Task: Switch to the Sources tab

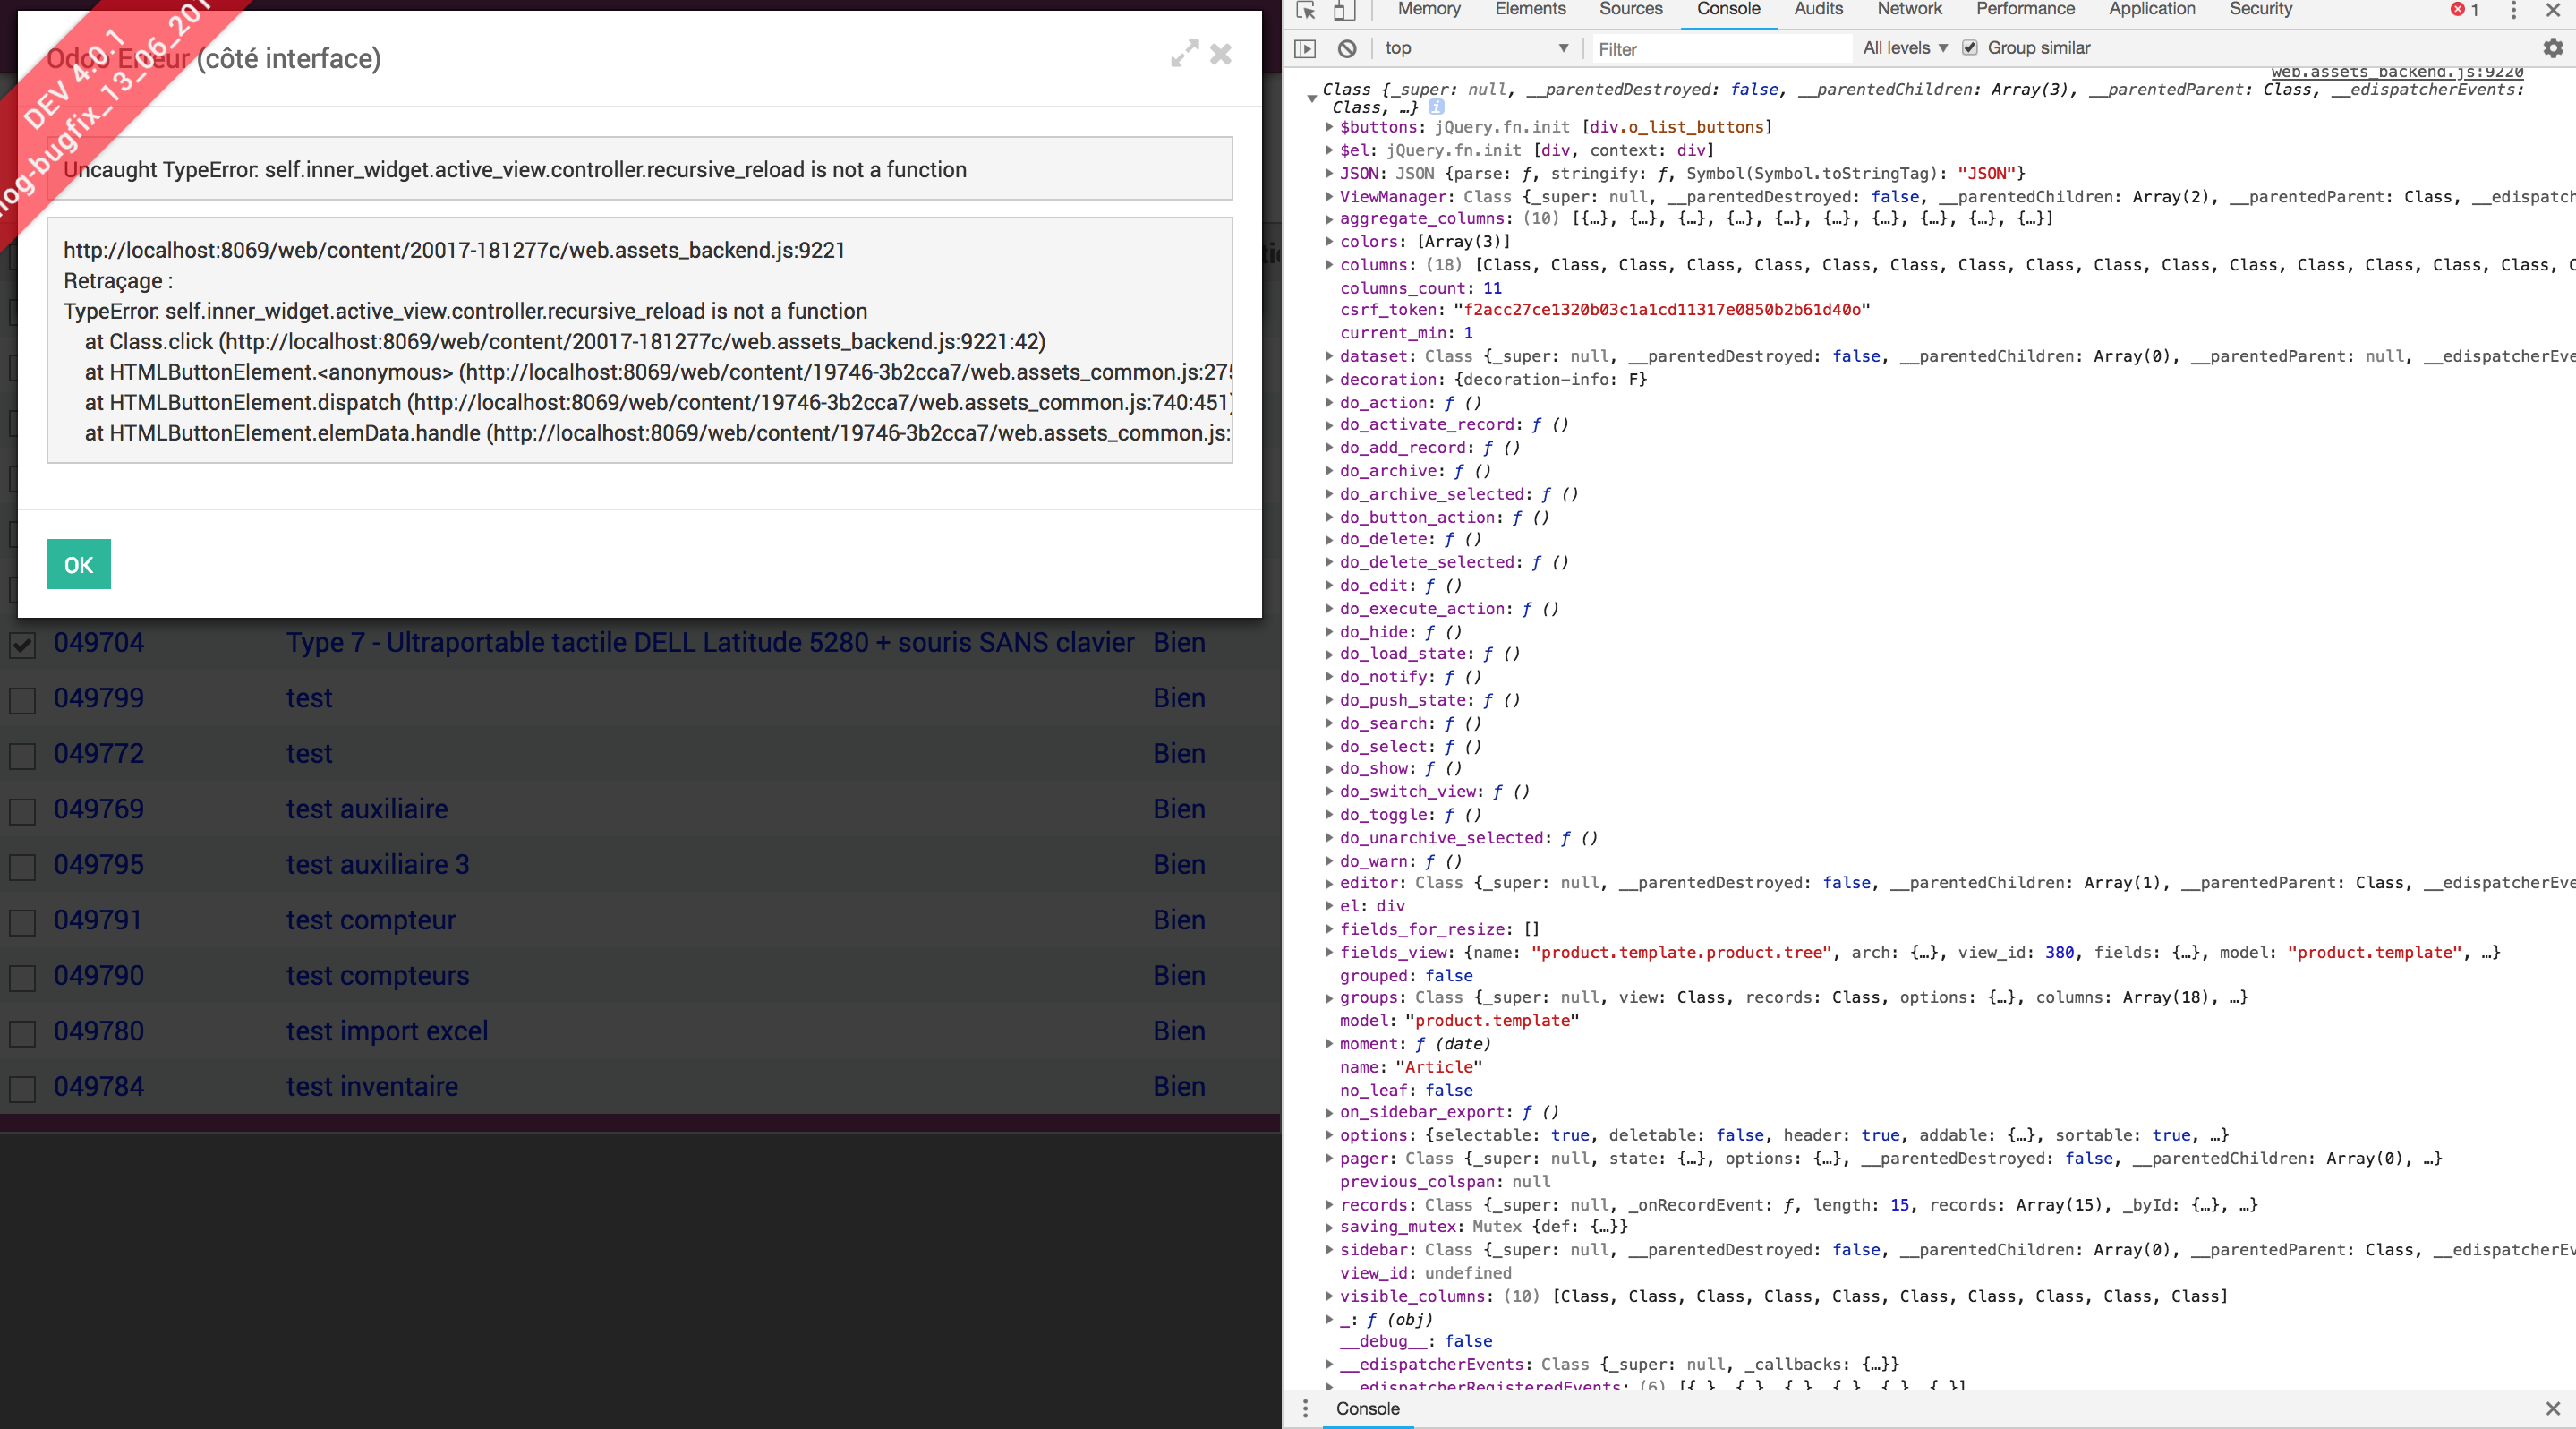Action: coord(1629,8)
